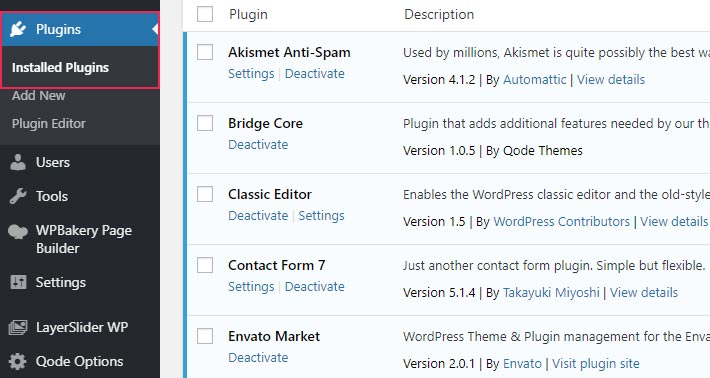Click the WPBakery Page Builder cloud icon

click(x=18, y=231)
